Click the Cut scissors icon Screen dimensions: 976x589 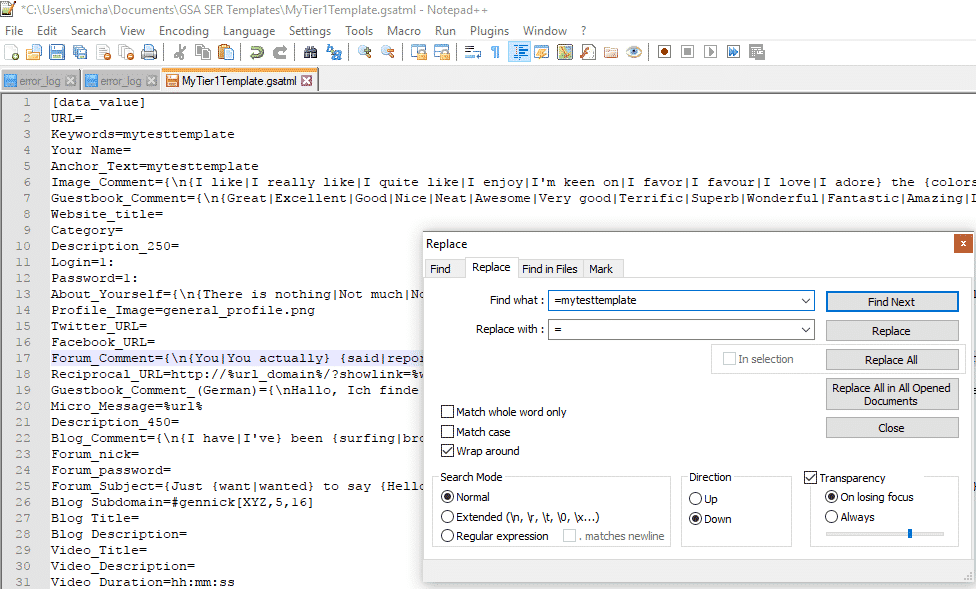pyautogui.click(x=180, y=52)
